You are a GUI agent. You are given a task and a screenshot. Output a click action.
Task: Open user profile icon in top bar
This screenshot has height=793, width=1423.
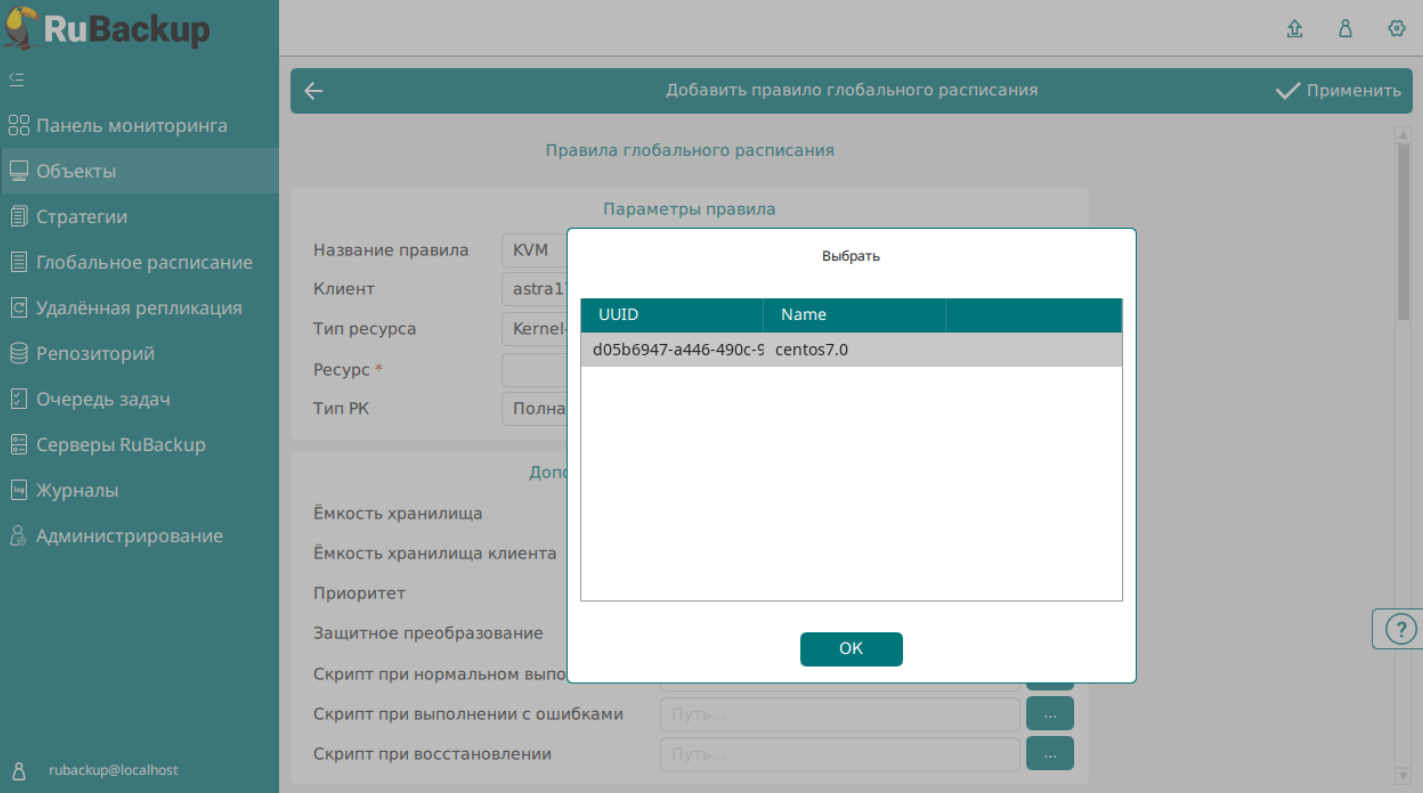coord(1346,29)
